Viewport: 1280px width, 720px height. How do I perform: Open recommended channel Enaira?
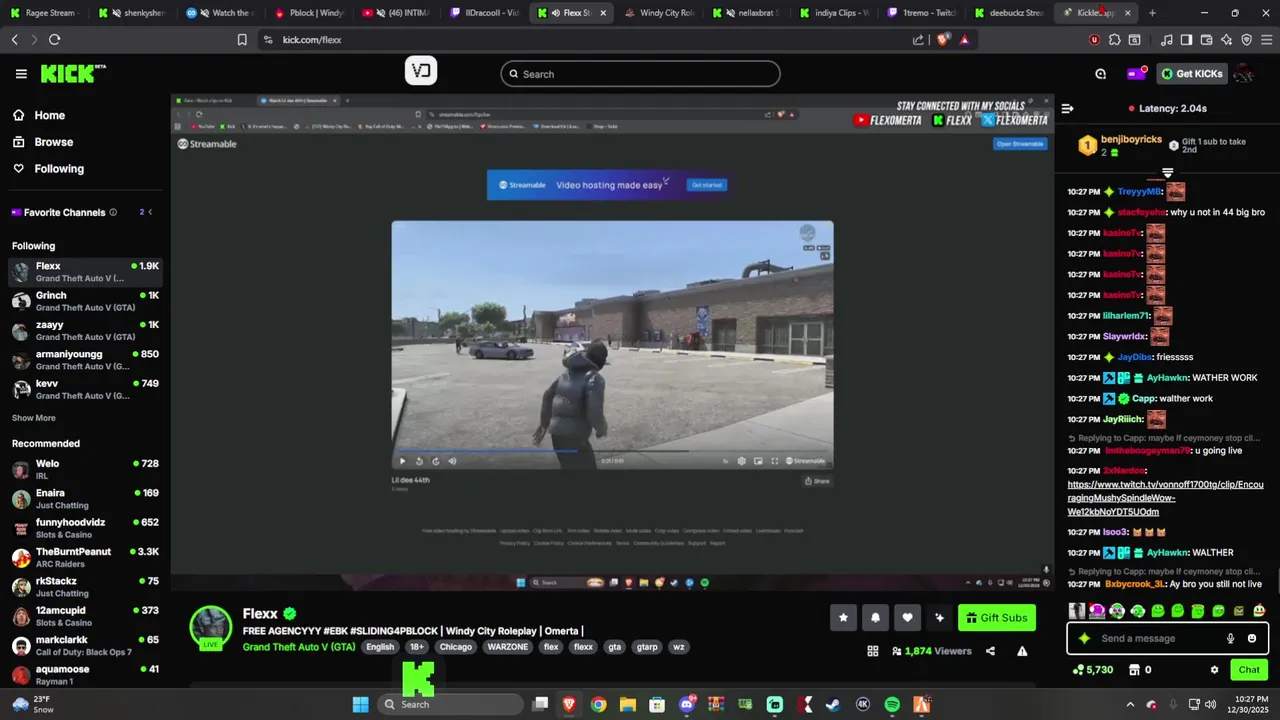tap(85, 498)
